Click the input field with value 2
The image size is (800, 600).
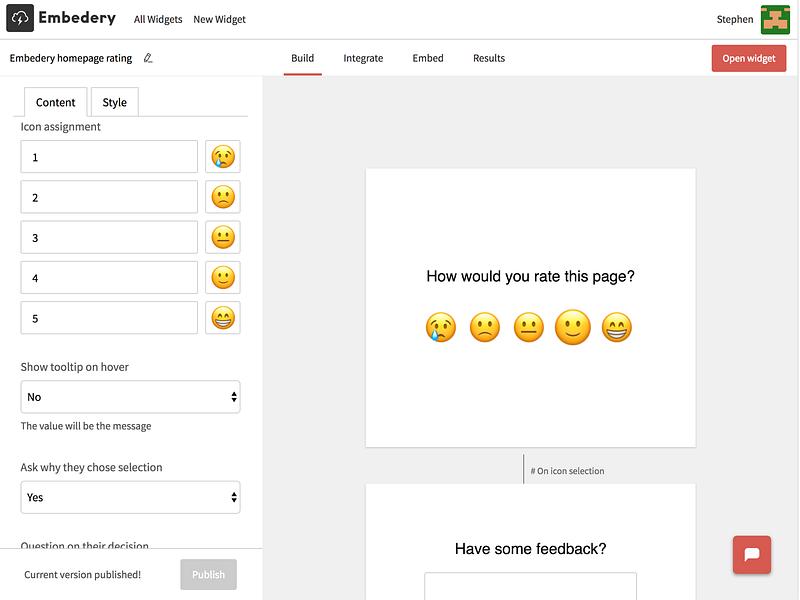coord(109,197)
